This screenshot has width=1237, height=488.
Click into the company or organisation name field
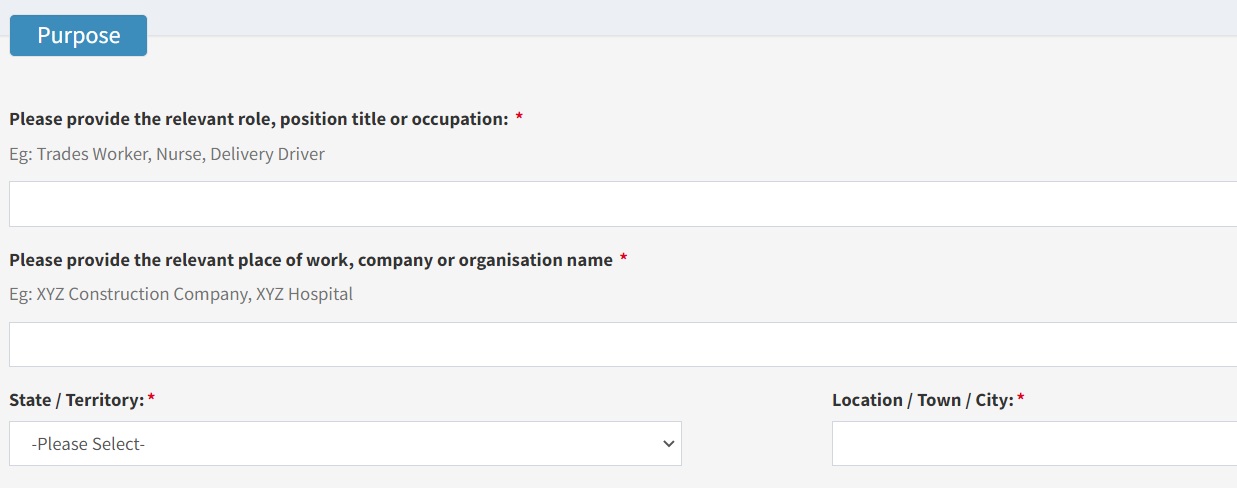click(623, 344)
